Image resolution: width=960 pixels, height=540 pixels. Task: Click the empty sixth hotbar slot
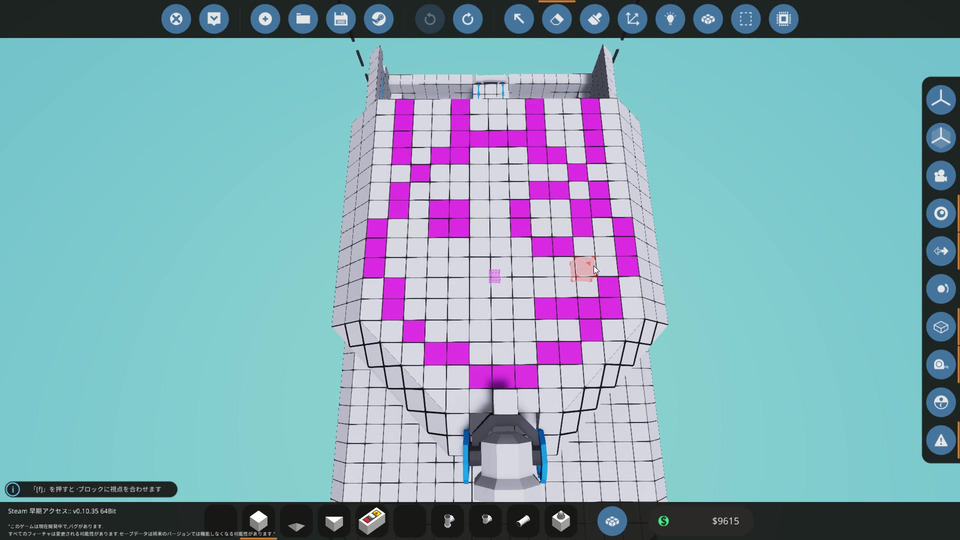[x=410, y=521]
